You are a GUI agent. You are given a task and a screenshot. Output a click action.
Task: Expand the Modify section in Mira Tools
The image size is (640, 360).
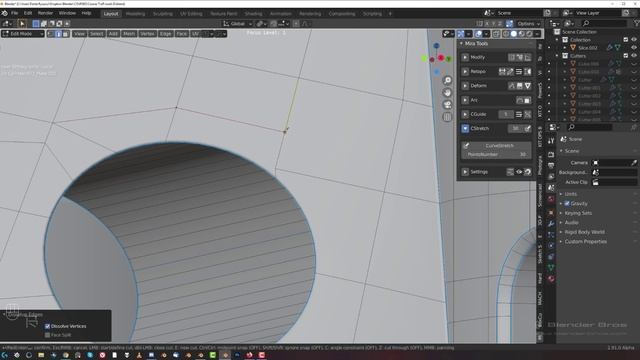coord(465,57)
